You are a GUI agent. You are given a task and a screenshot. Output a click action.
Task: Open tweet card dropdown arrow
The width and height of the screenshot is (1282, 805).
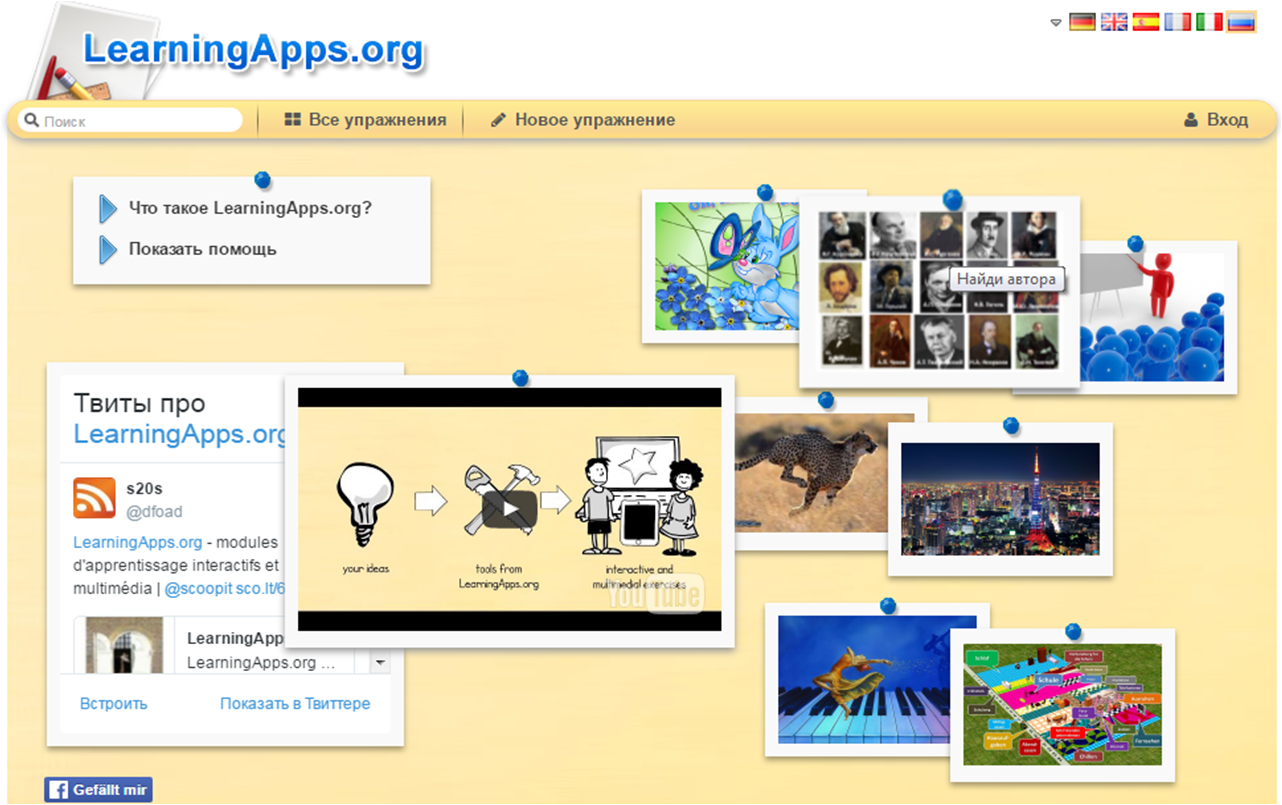point(380,662)
